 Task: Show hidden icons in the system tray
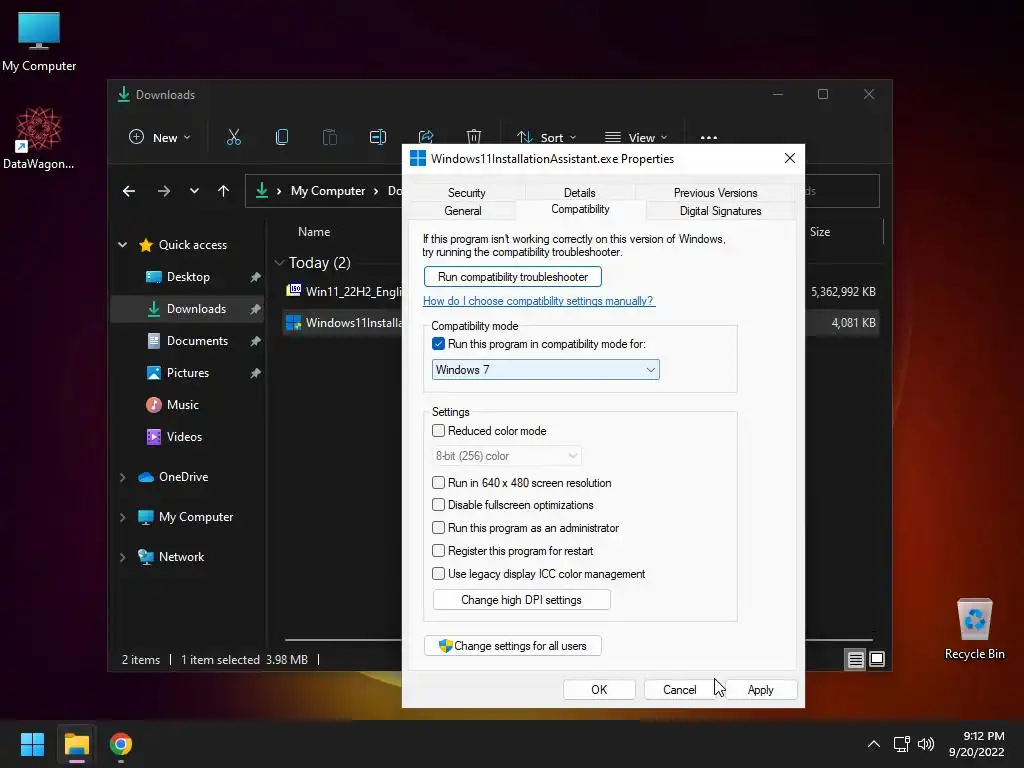(874, 744)
